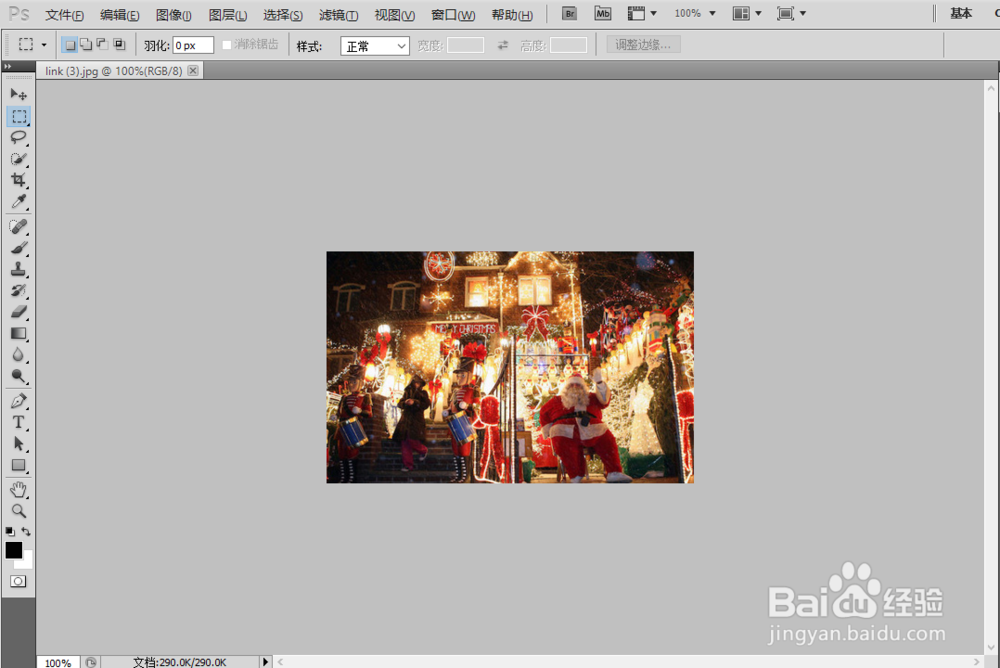Select the Brush tool
The height and width of the screenshot is (668, 1000).
point(18,248)
